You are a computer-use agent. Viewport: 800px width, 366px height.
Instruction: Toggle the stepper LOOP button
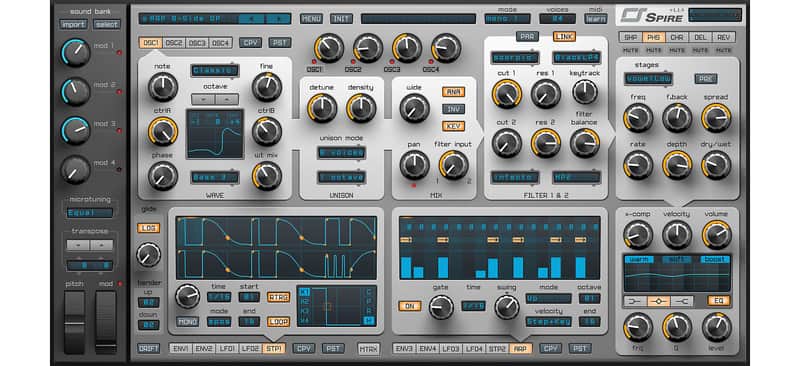point(278,322)
